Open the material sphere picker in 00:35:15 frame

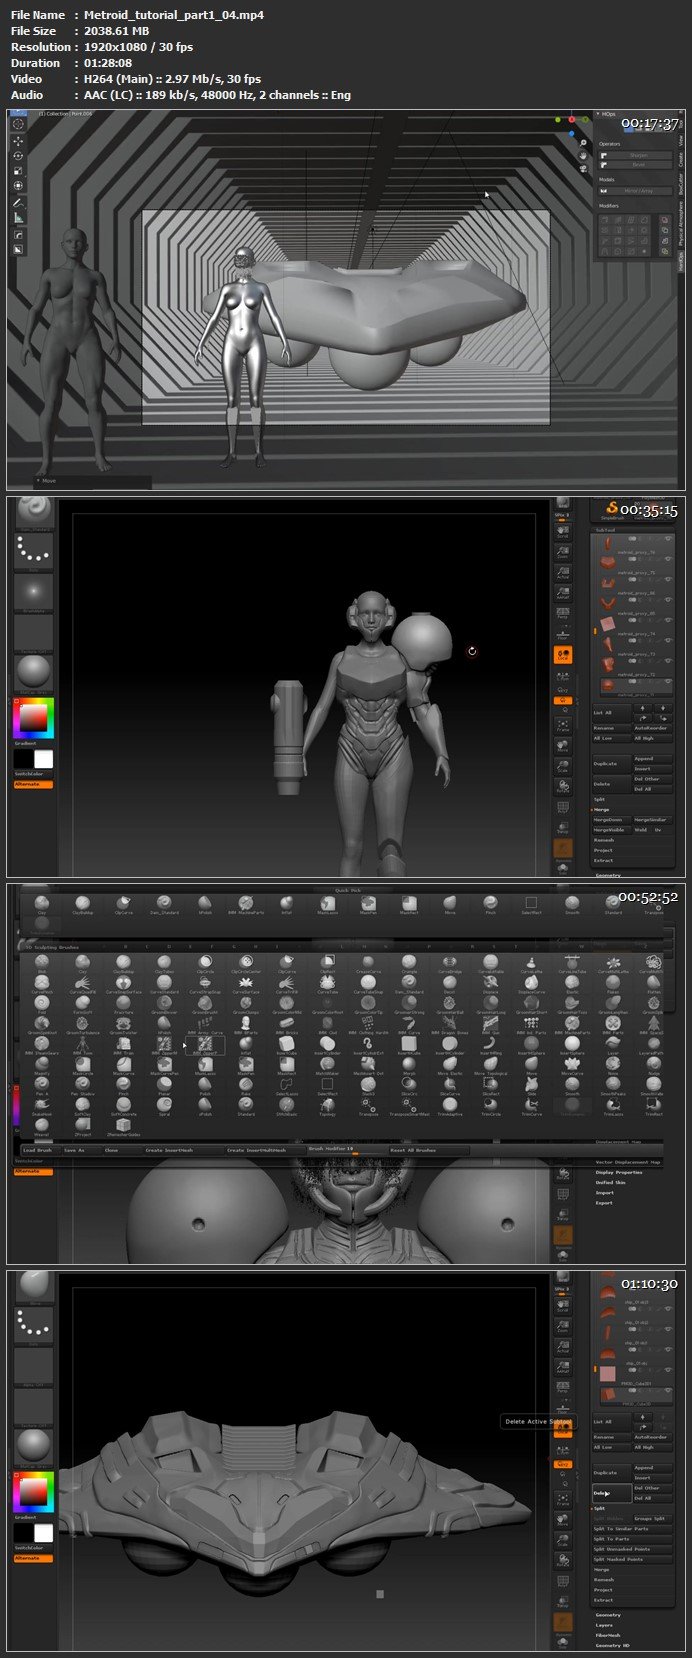click(34, 671)
